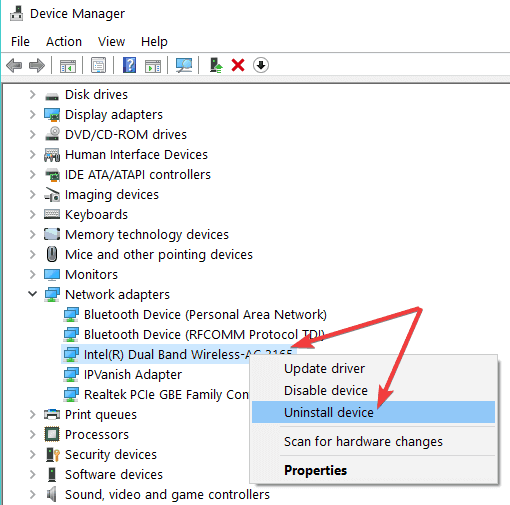Expand the Display adapters node
Screen dimensions: 510x505
[x=32, y=115]
